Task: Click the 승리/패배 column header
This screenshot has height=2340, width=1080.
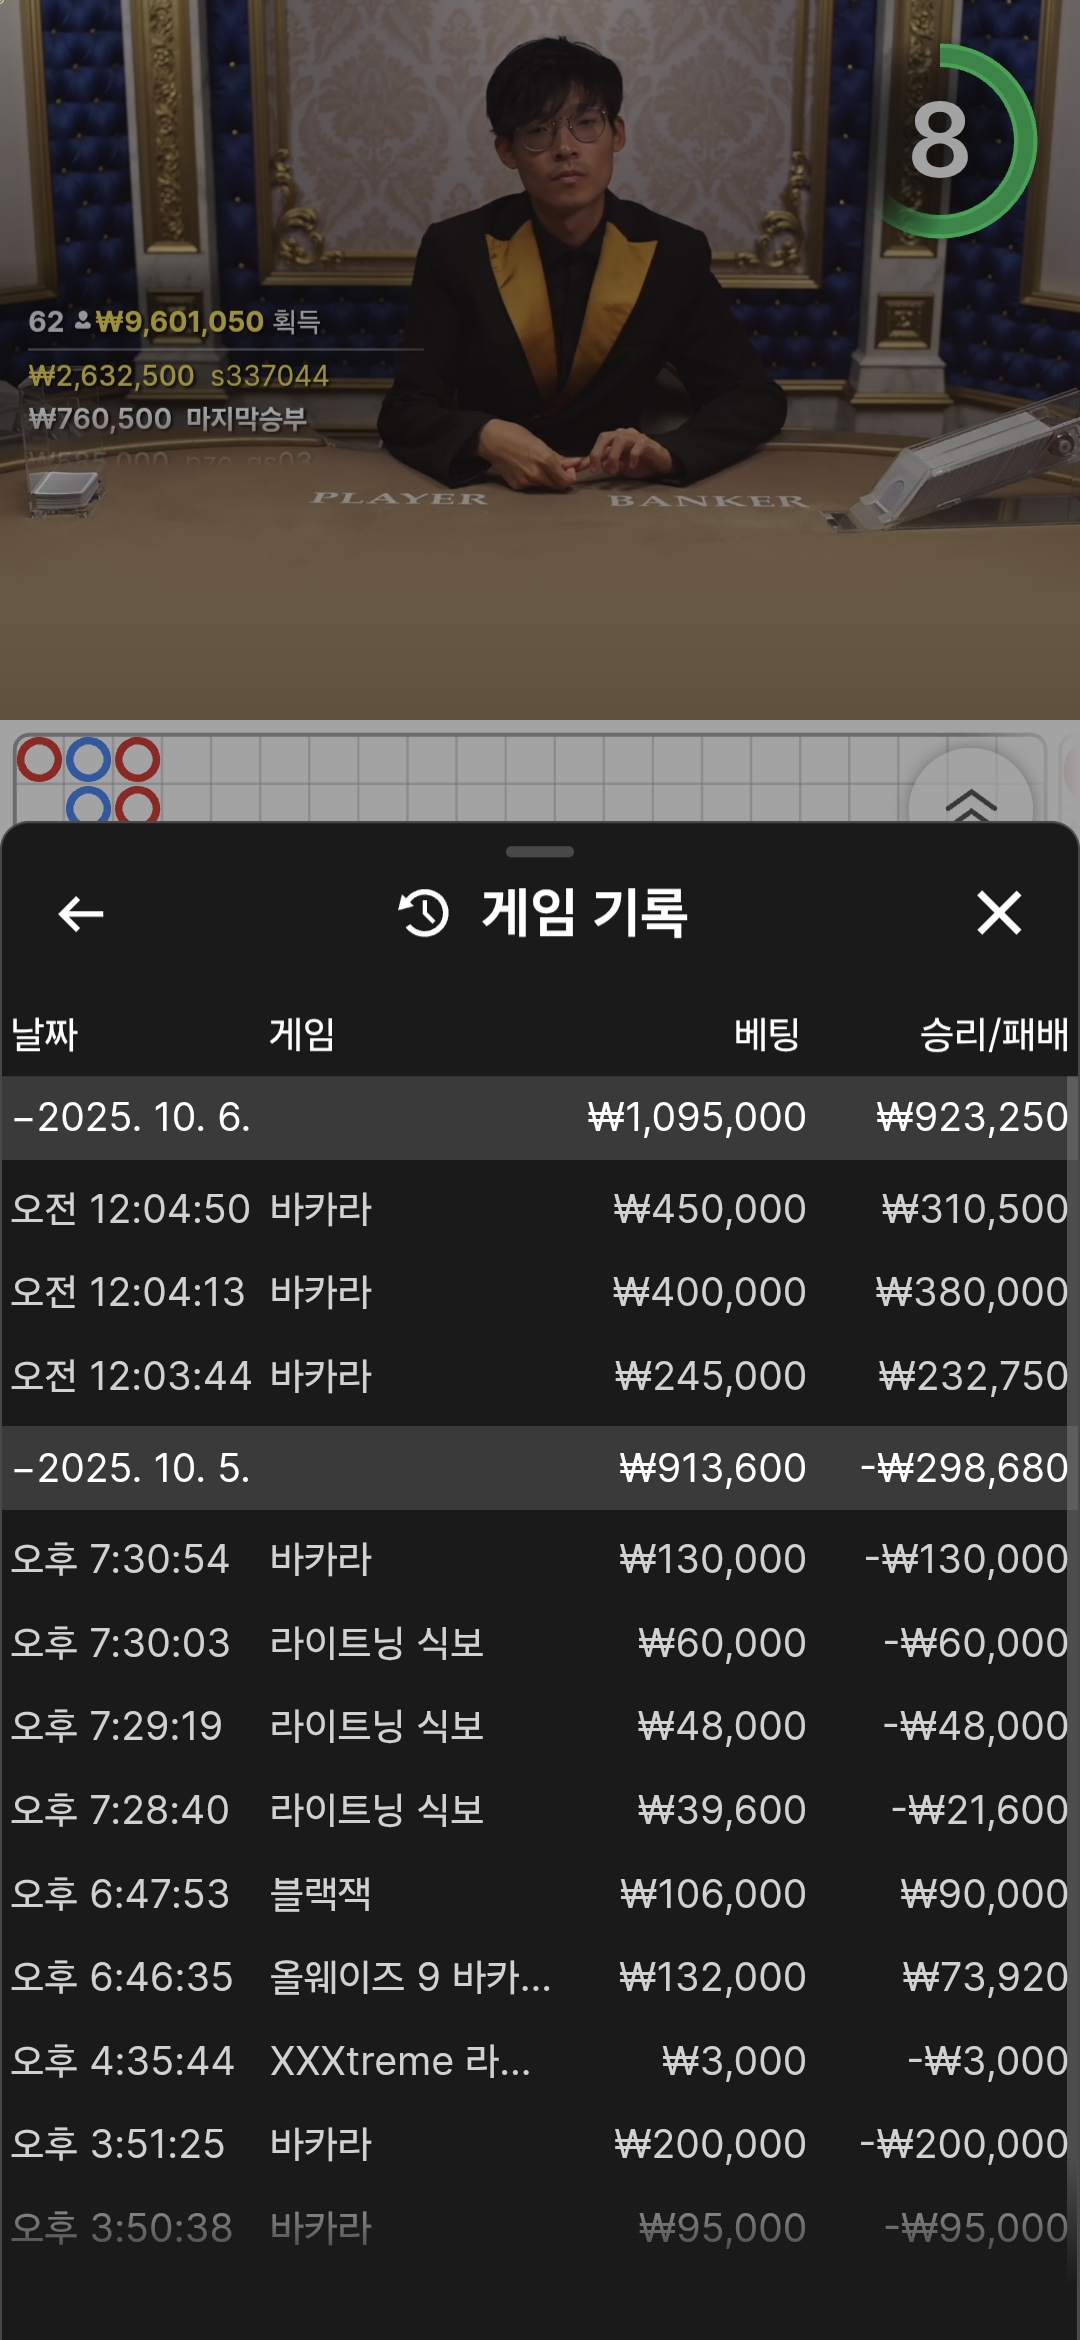Action: click(x=993, y=1034)
